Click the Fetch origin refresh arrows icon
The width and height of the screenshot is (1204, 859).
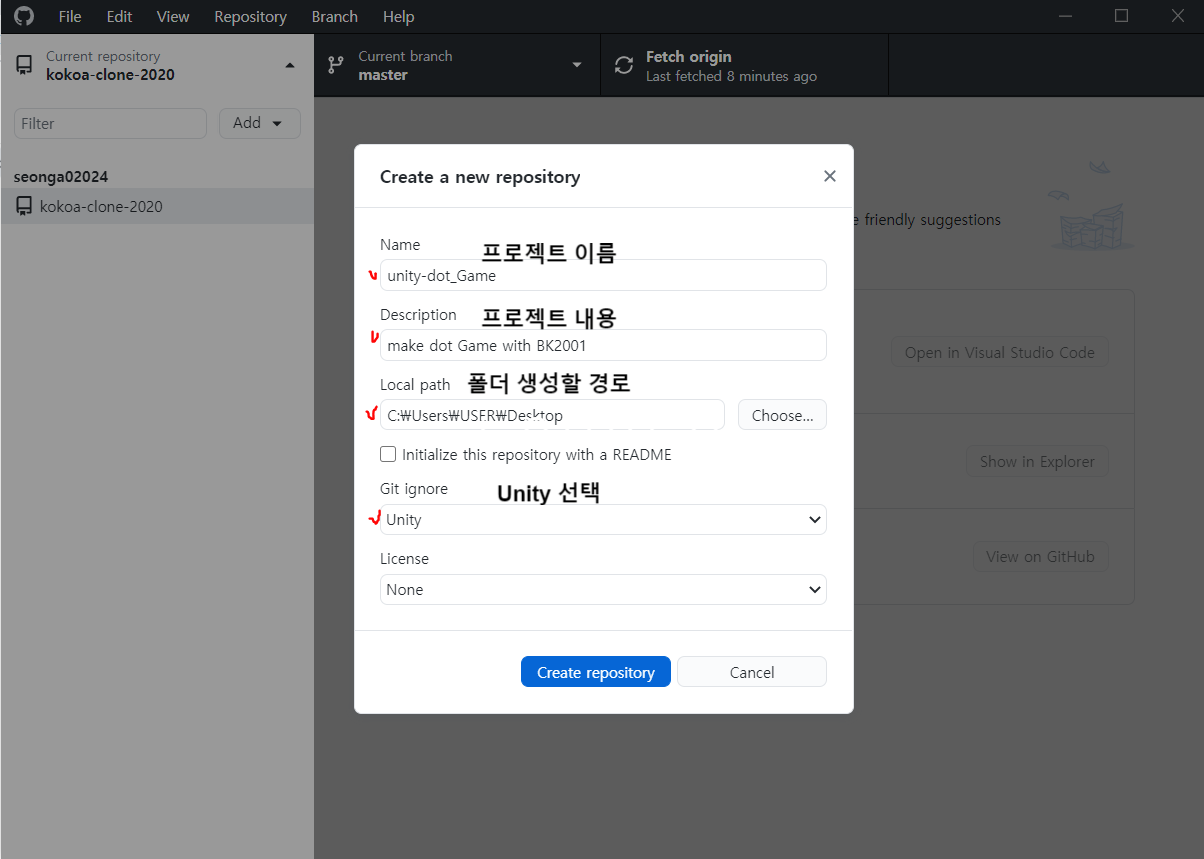(624, 66)
